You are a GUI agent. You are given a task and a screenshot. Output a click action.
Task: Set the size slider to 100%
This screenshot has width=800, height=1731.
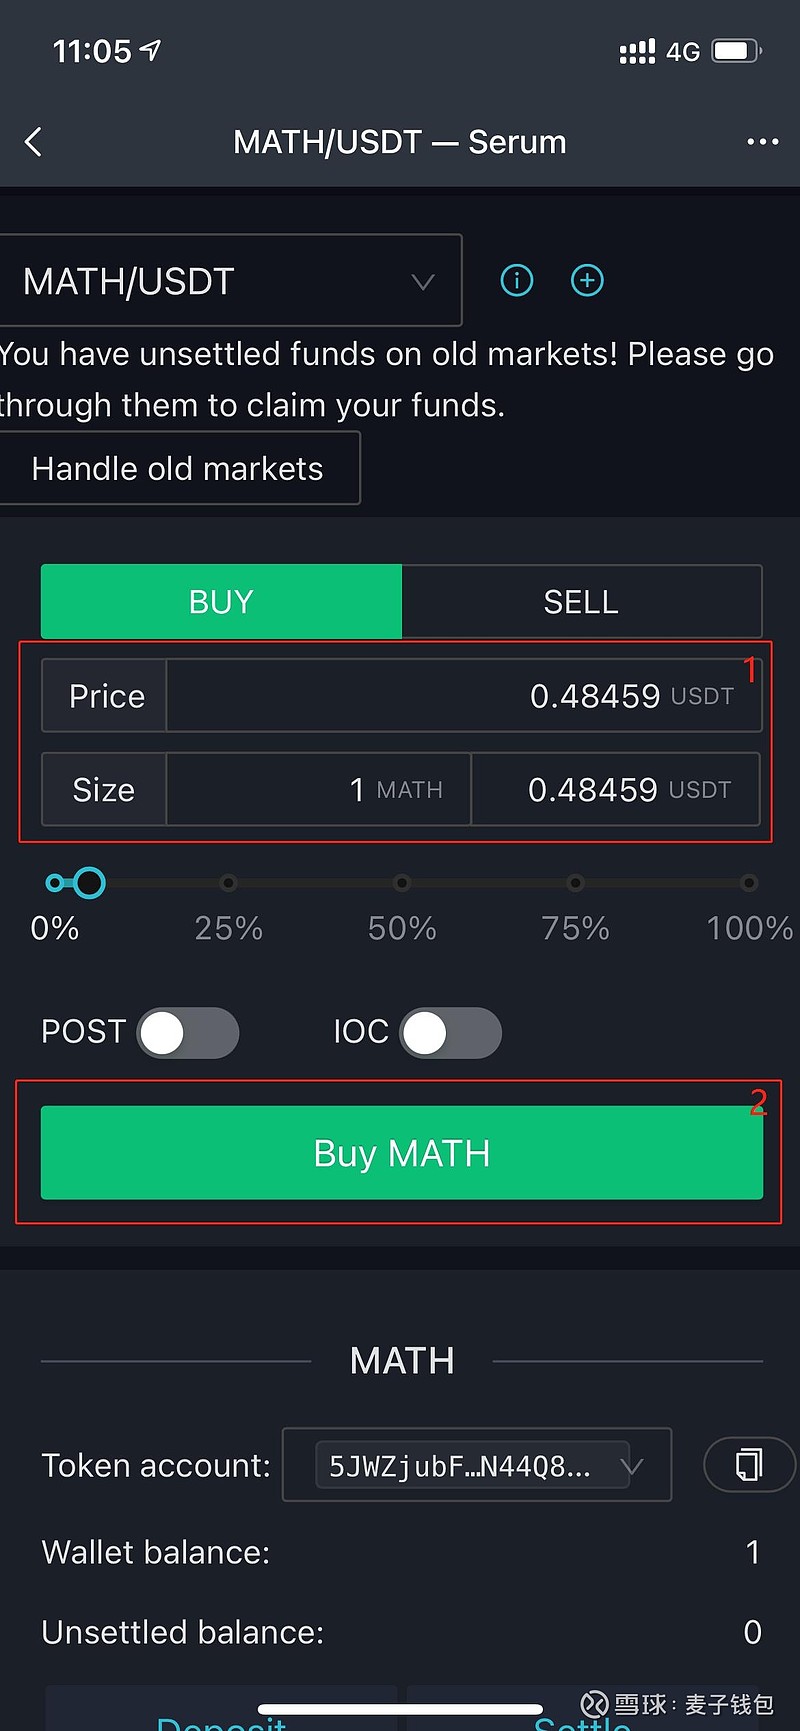click(x=749, y=883)
